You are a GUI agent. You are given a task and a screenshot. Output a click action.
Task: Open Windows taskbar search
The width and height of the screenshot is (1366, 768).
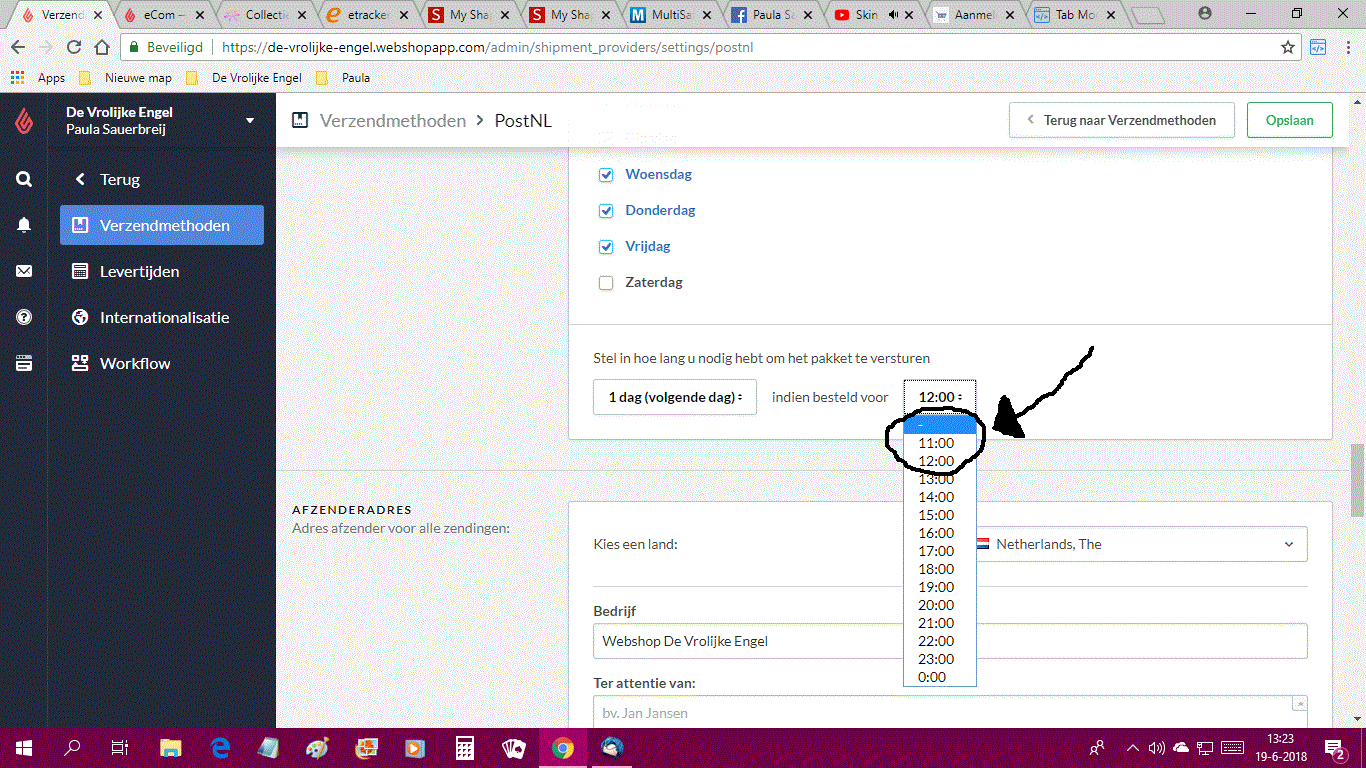coord(72,747)
